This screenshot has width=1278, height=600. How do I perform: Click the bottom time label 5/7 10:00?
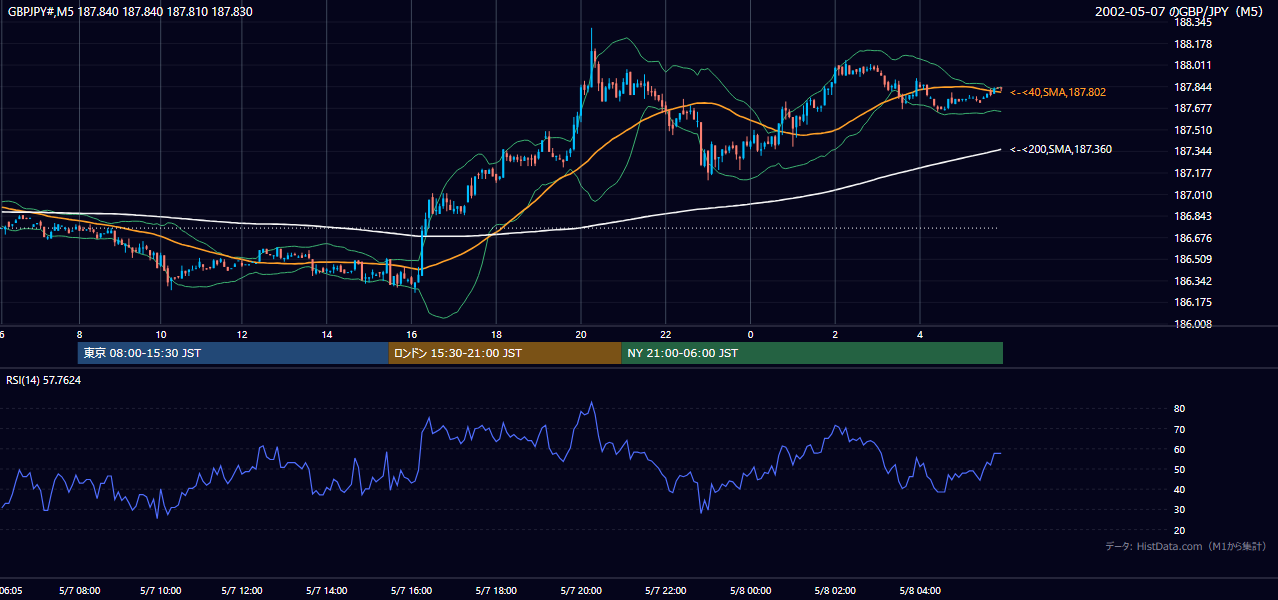click(x=161, y=591)
